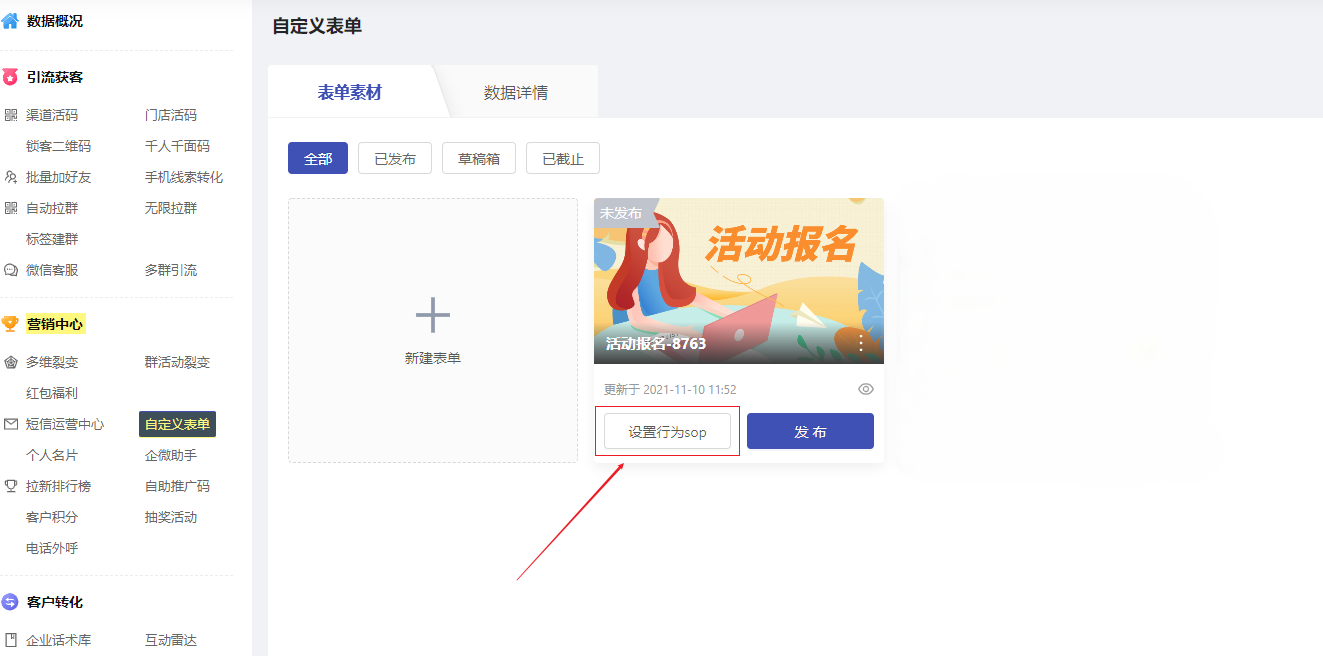Preview the form via the eye icon
1323x656 pixels.
(866, 389)
